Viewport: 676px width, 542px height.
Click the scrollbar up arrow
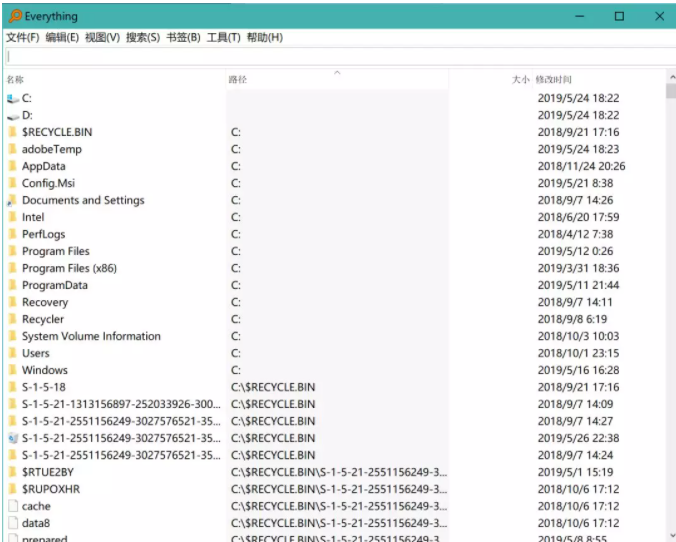point(672,77)
